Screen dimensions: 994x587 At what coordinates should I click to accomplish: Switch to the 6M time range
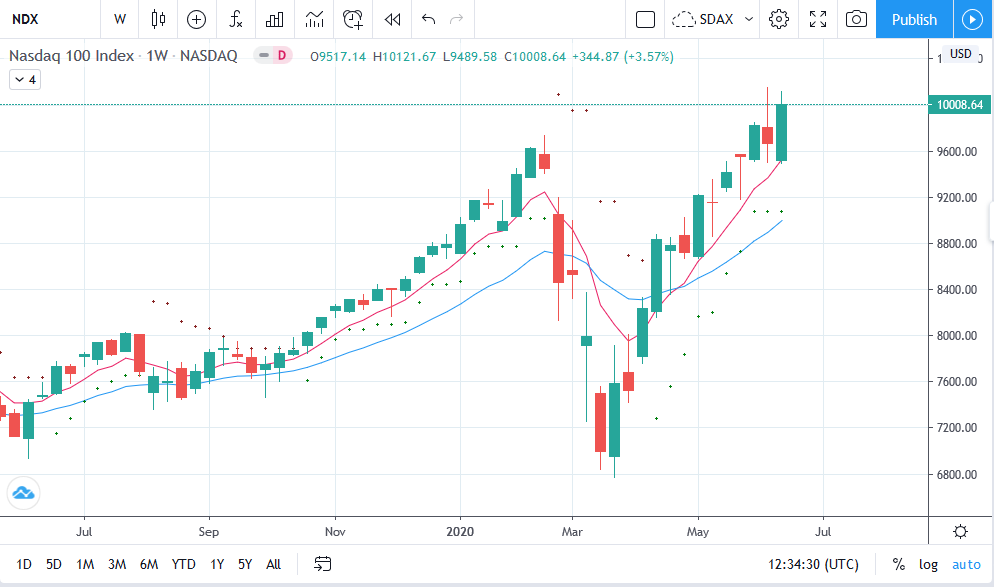(x=149, y=564)
